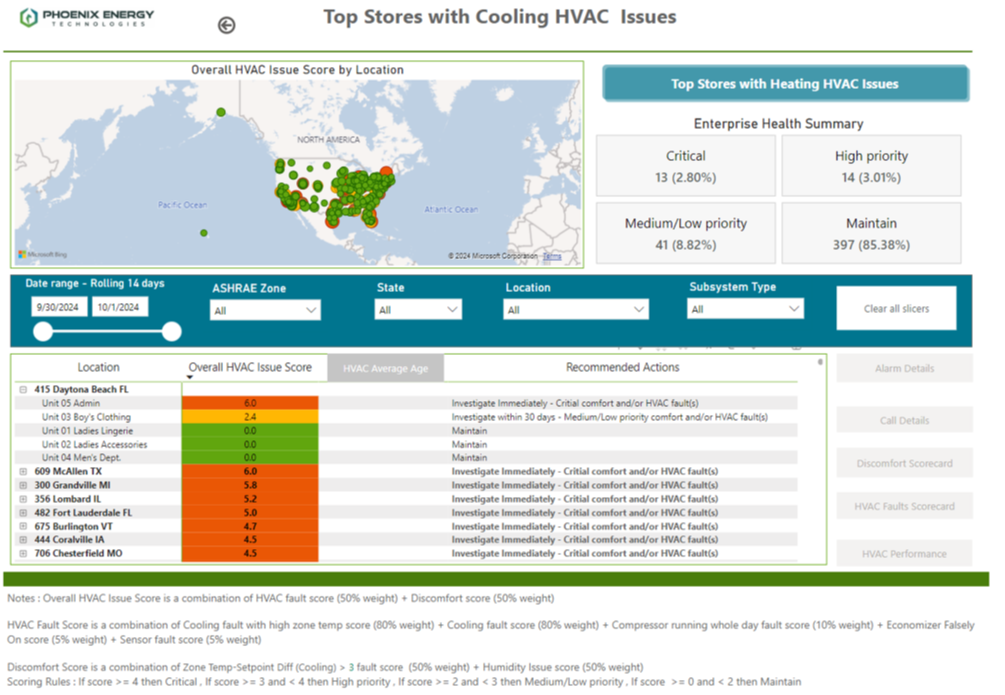The image size is (1005, 695).
Task: Click the right handle of date range slider
Action: point(172,331)
